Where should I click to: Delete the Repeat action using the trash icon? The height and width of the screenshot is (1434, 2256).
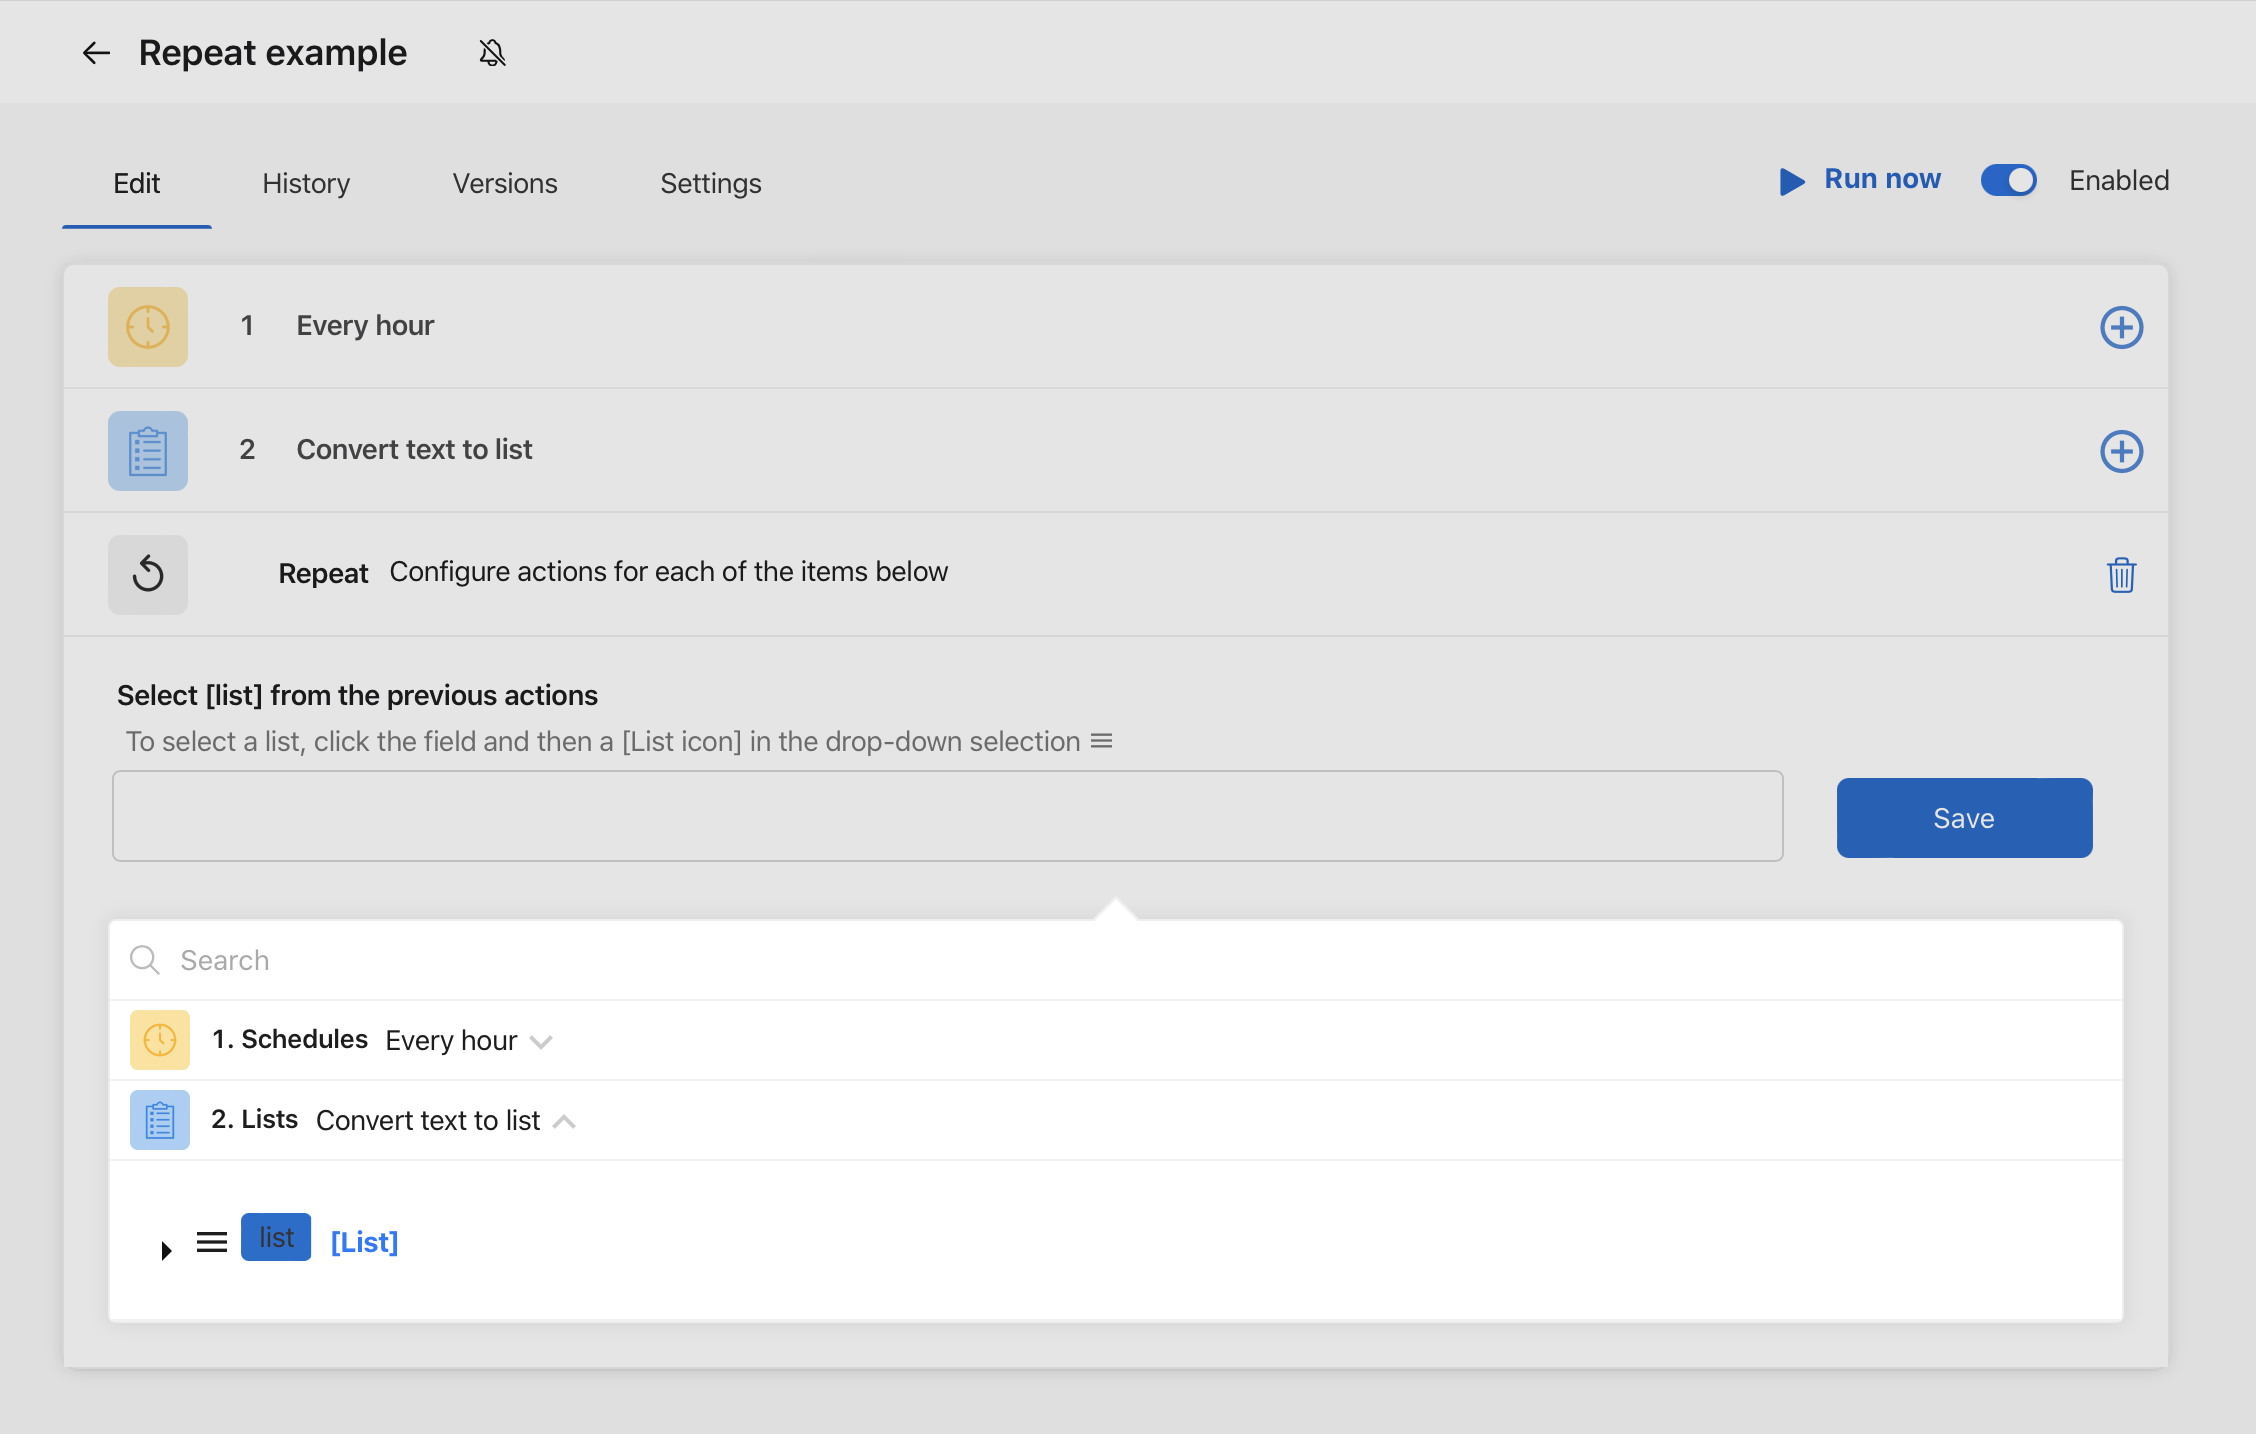2122,575
